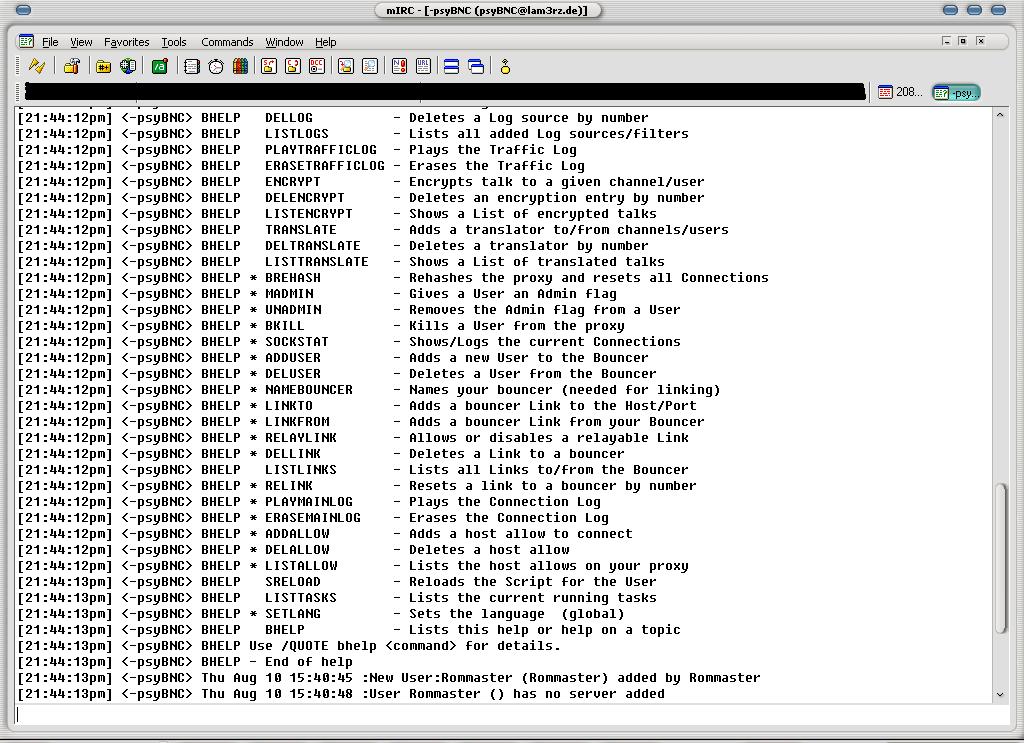Open the Help menu
This screenshot has height=743, width=1024.
point(325,42)
